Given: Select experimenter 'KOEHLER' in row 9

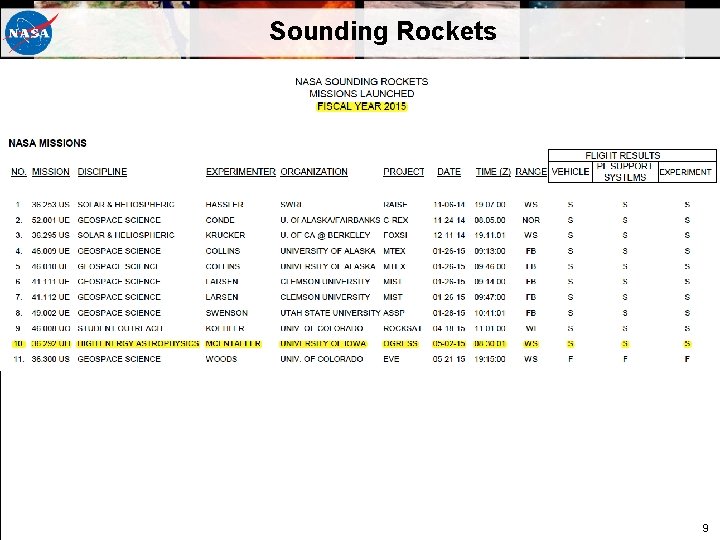Looking at the screenshot, I should 225,329.
